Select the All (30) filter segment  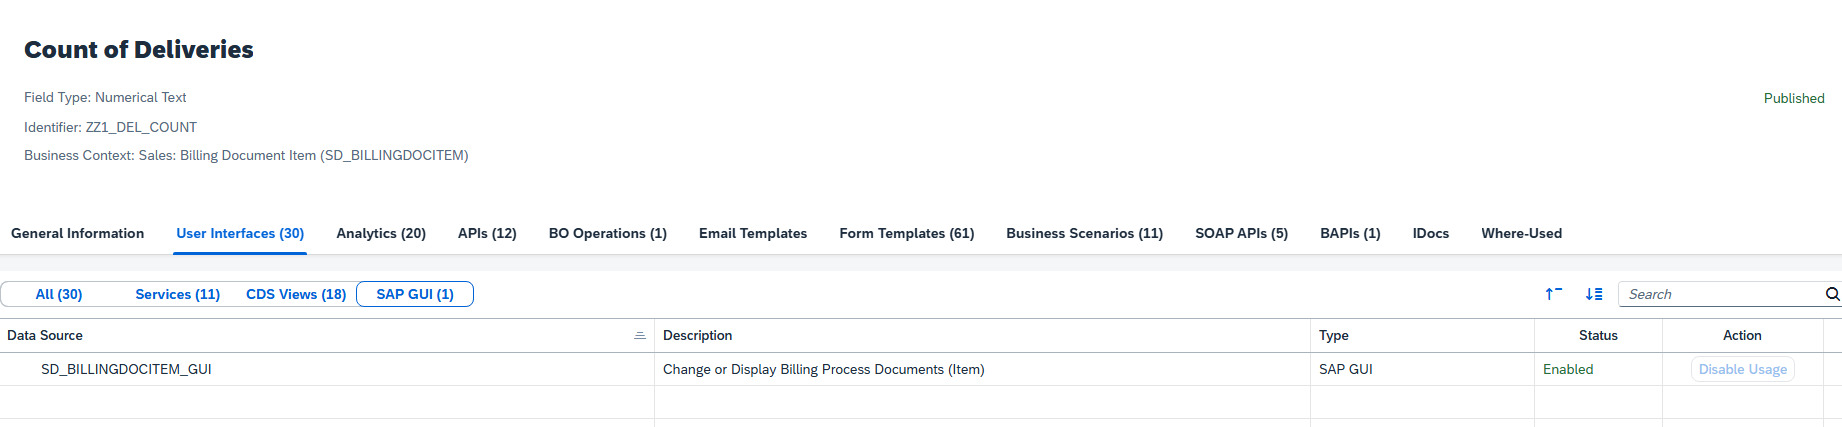[59, 294]
